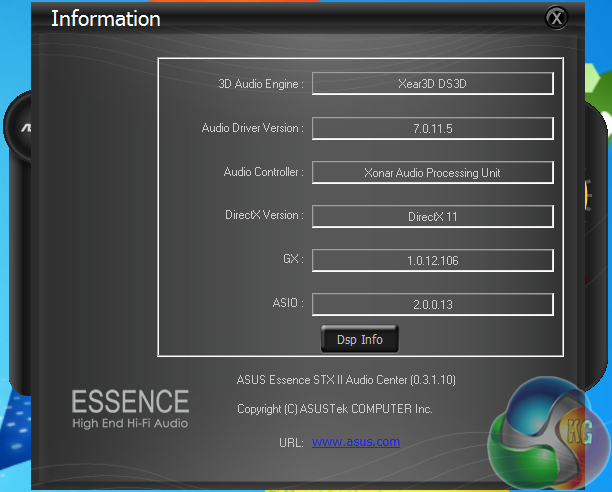Click the URL label
612x492 pixels.
click(291, 443)
